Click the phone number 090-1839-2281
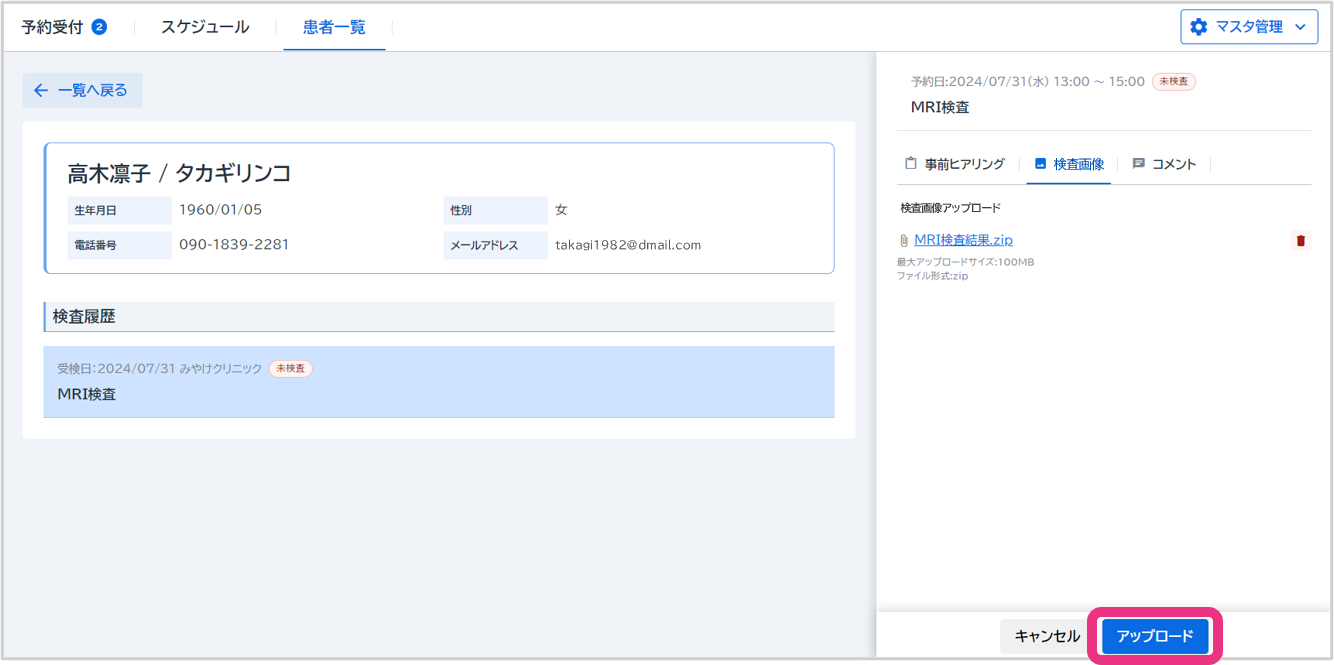Viewport: 1334px width, 665px height. coord(234,245)
